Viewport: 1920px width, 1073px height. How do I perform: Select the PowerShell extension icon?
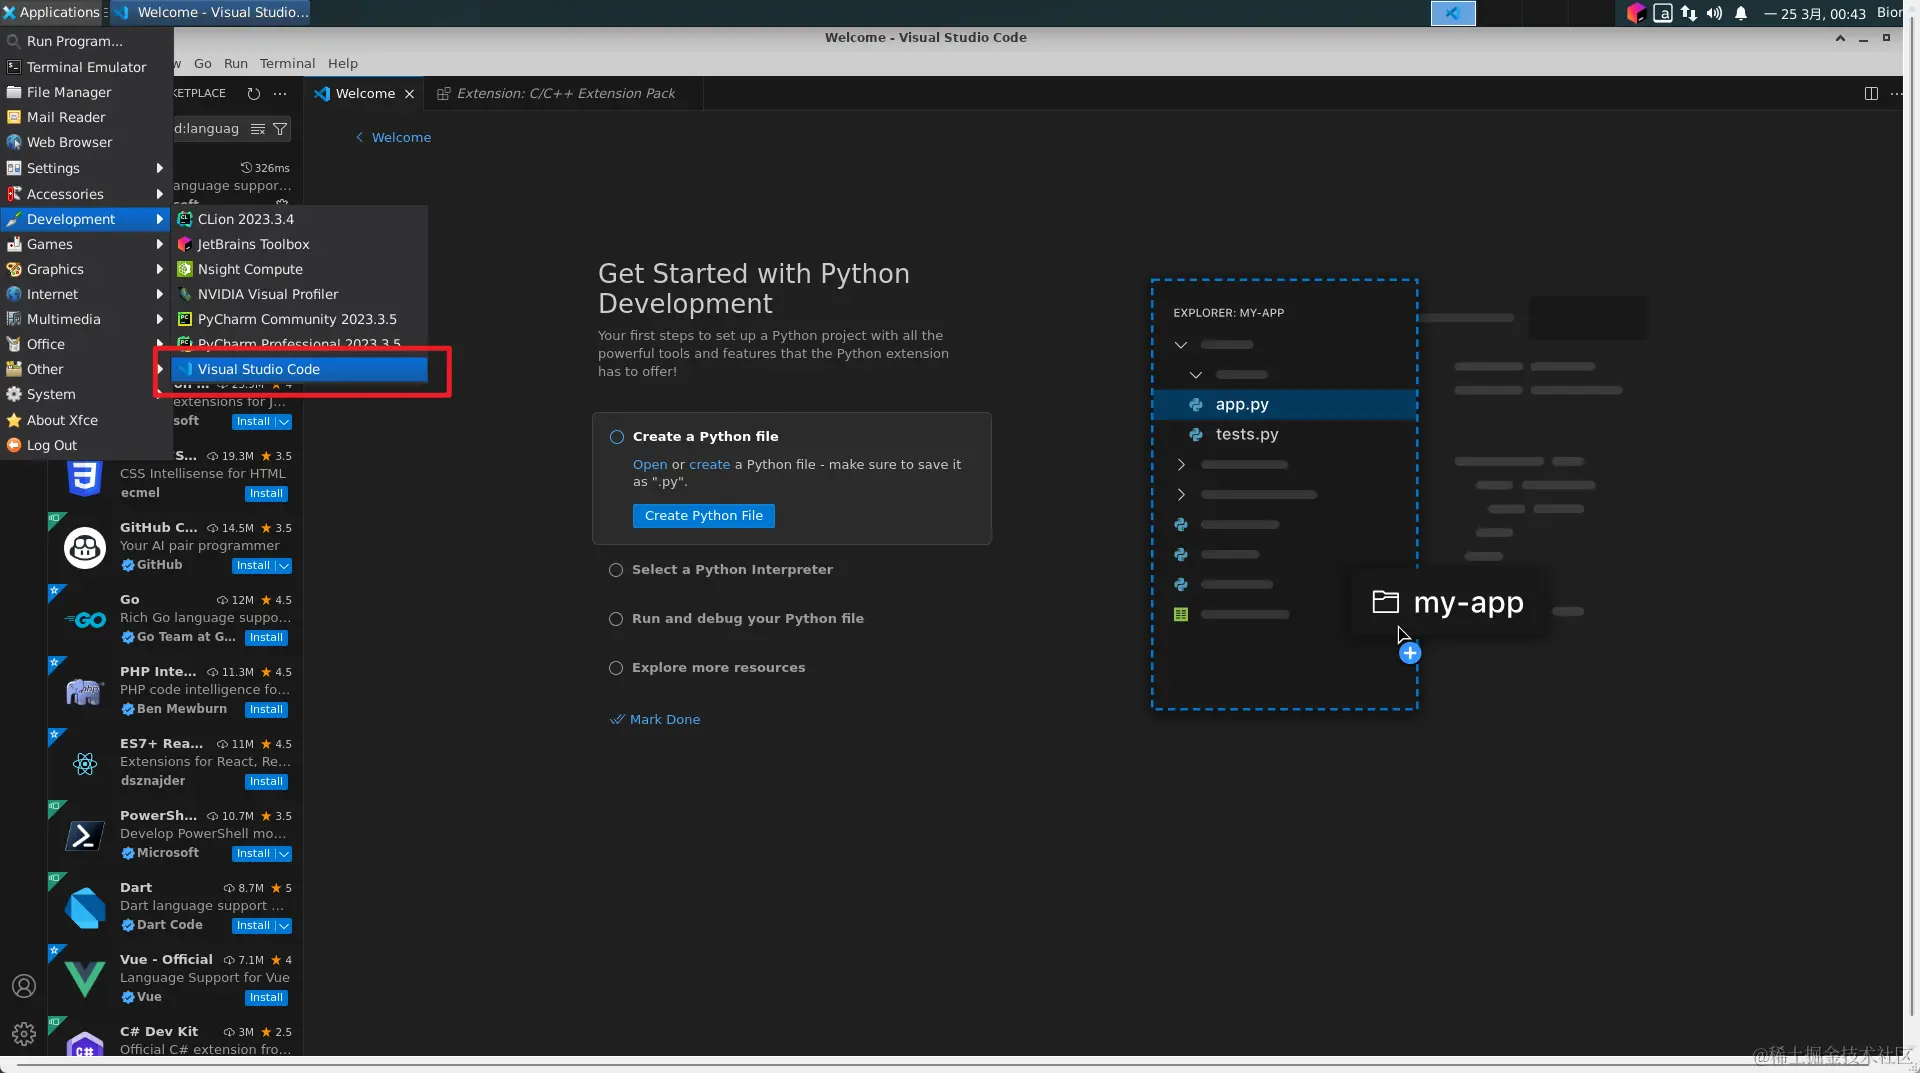click(85, 836)
